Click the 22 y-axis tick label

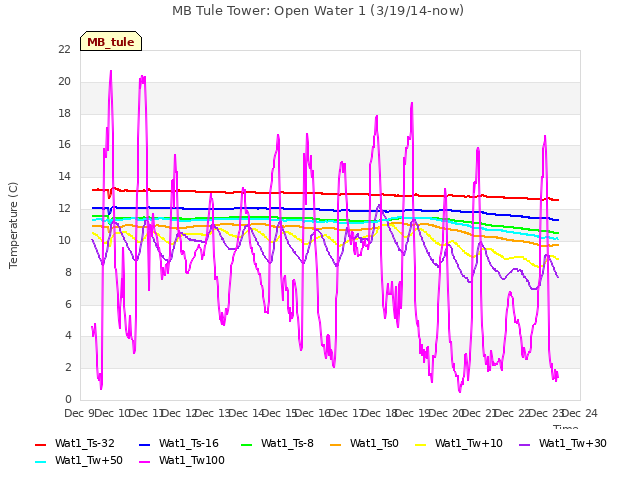click(64, 49)
